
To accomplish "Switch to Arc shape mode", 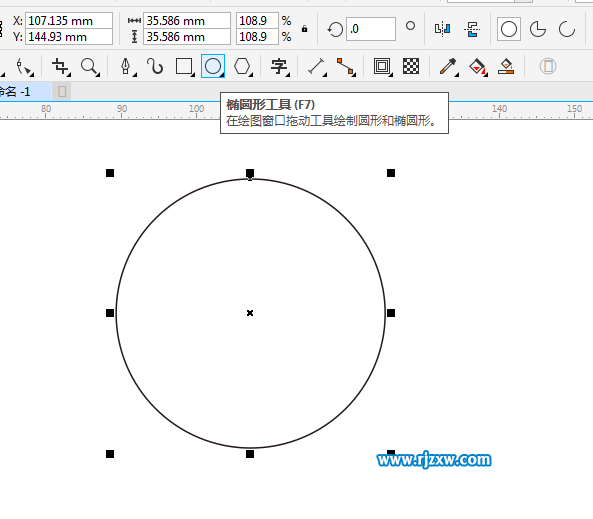I will 567,29.
